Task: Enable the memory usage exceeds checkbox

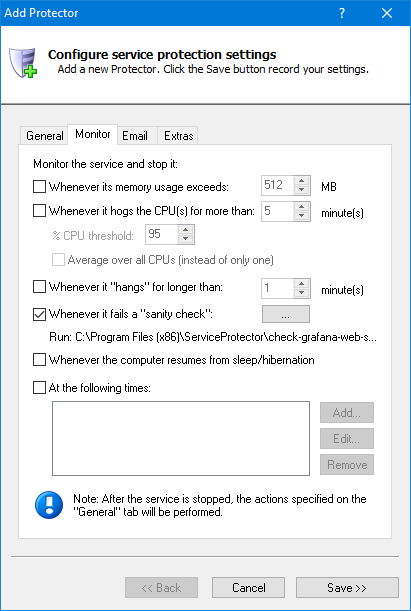Action: coord(39,187)
